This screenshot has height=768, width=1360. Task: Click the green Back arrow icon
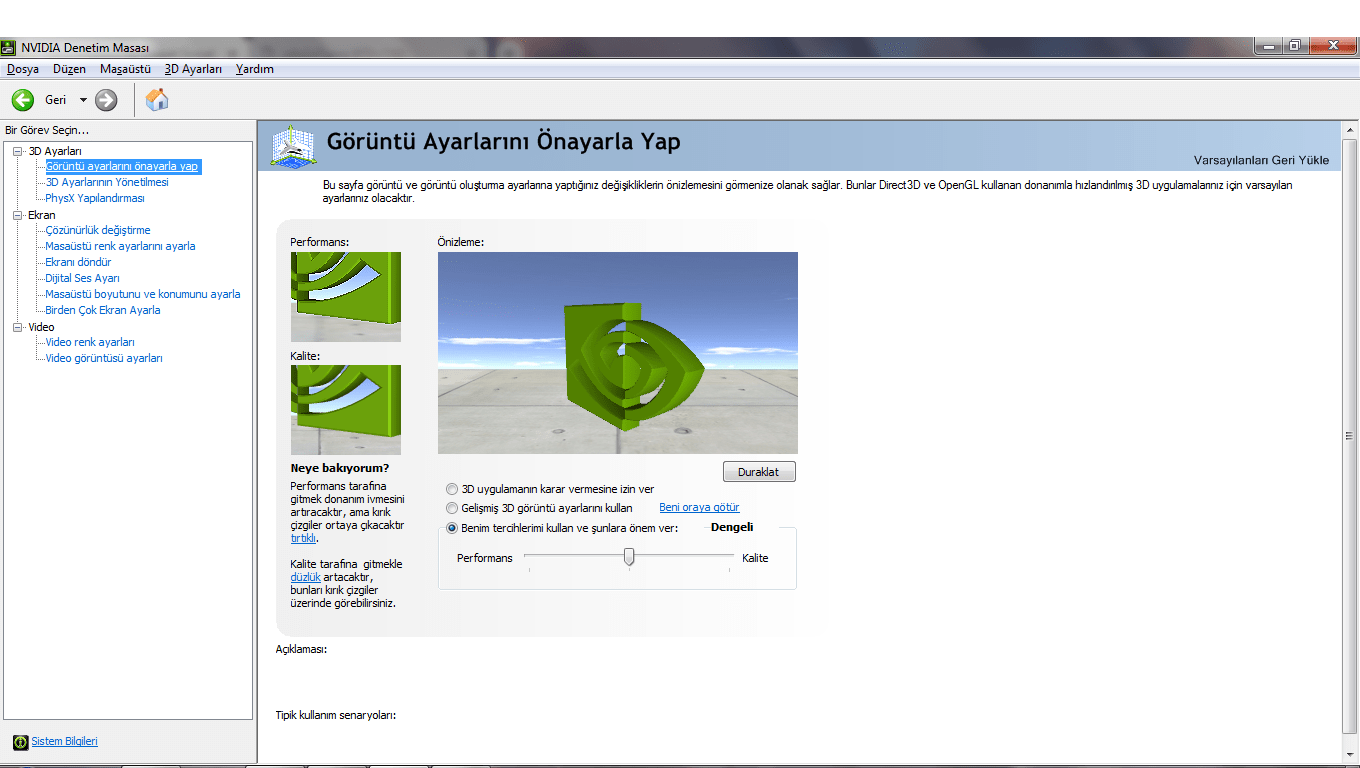[23, 100]
